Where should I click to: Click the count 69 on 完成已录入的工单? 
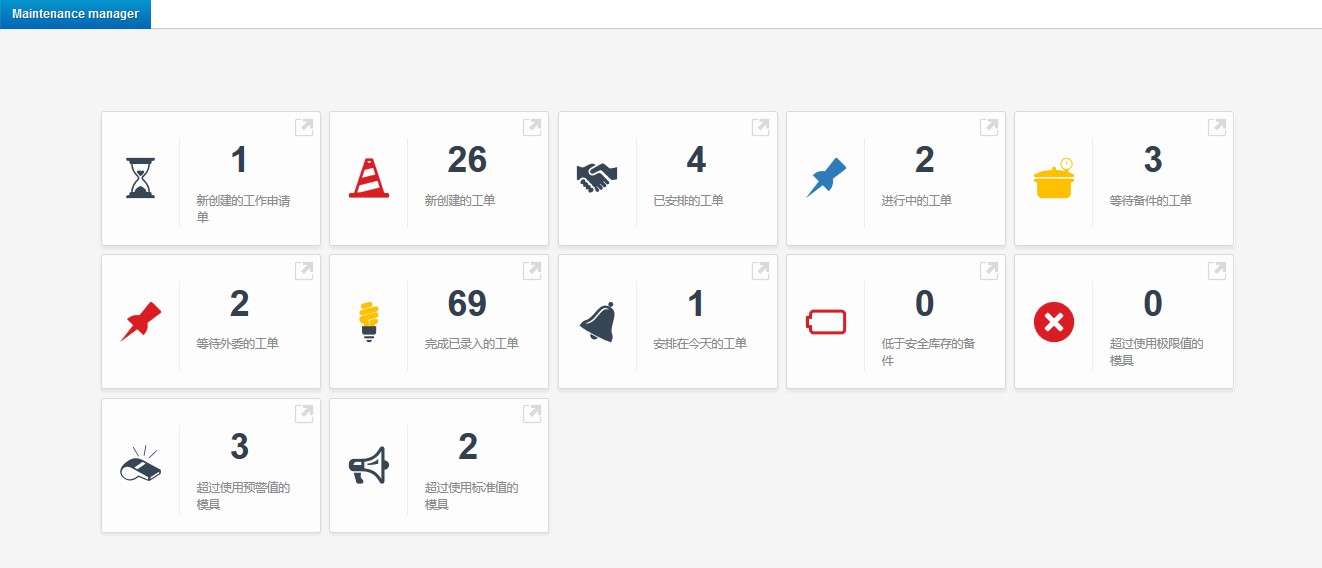pos(467,303)
